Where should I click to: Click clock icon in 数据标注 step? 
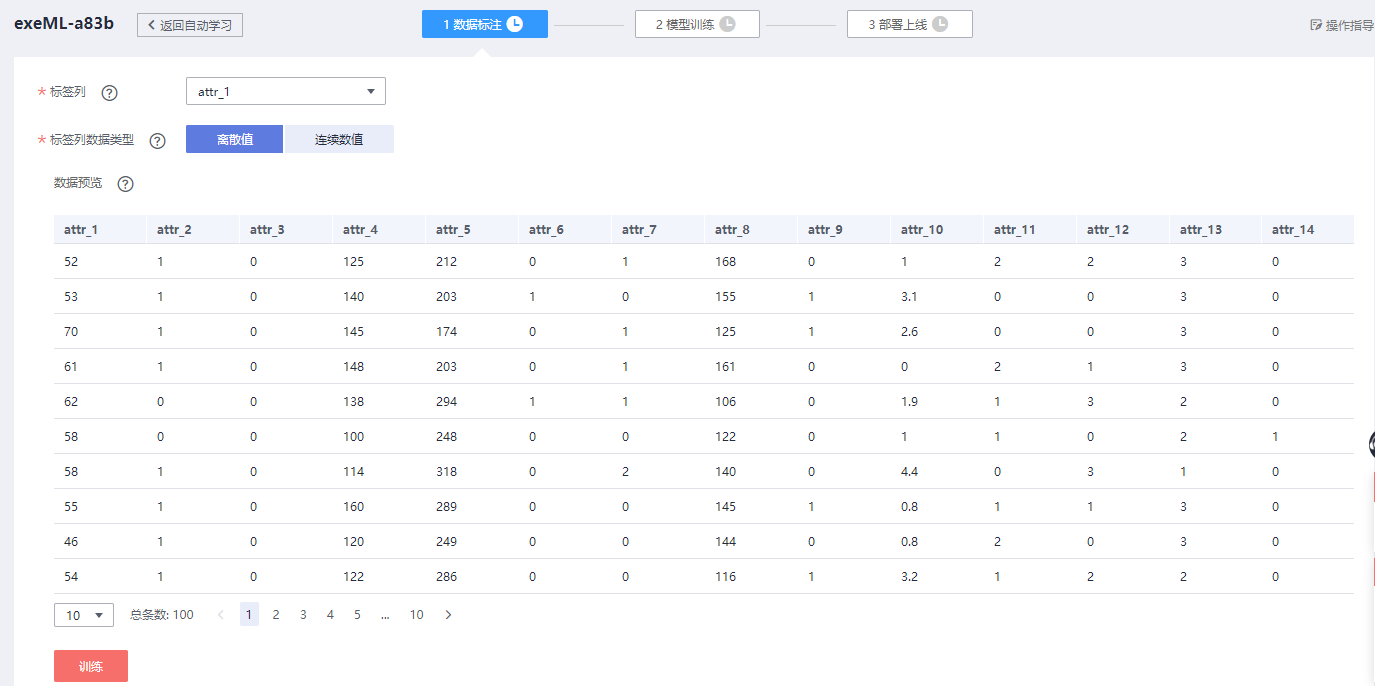(515, 24)
